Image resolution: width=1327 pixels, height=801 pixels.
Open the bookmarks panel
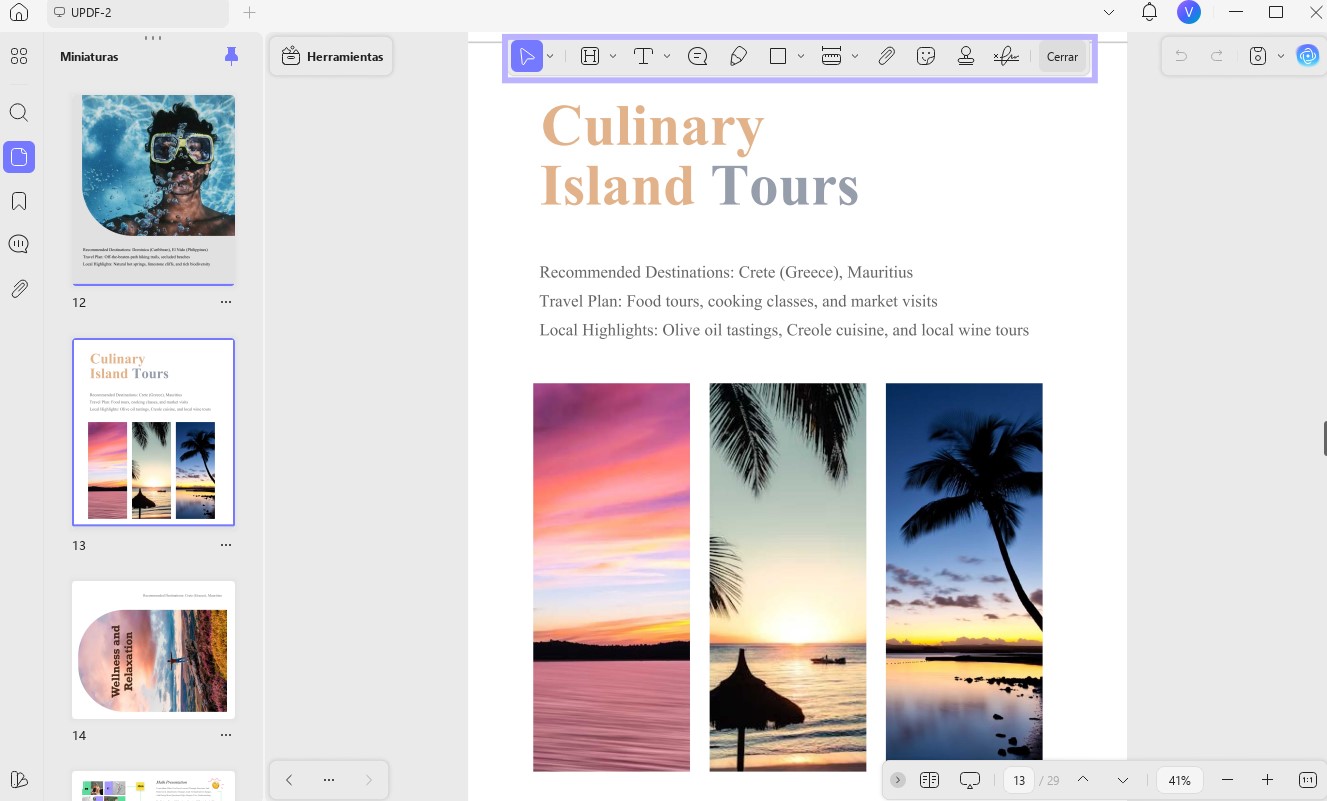[19, 201]
